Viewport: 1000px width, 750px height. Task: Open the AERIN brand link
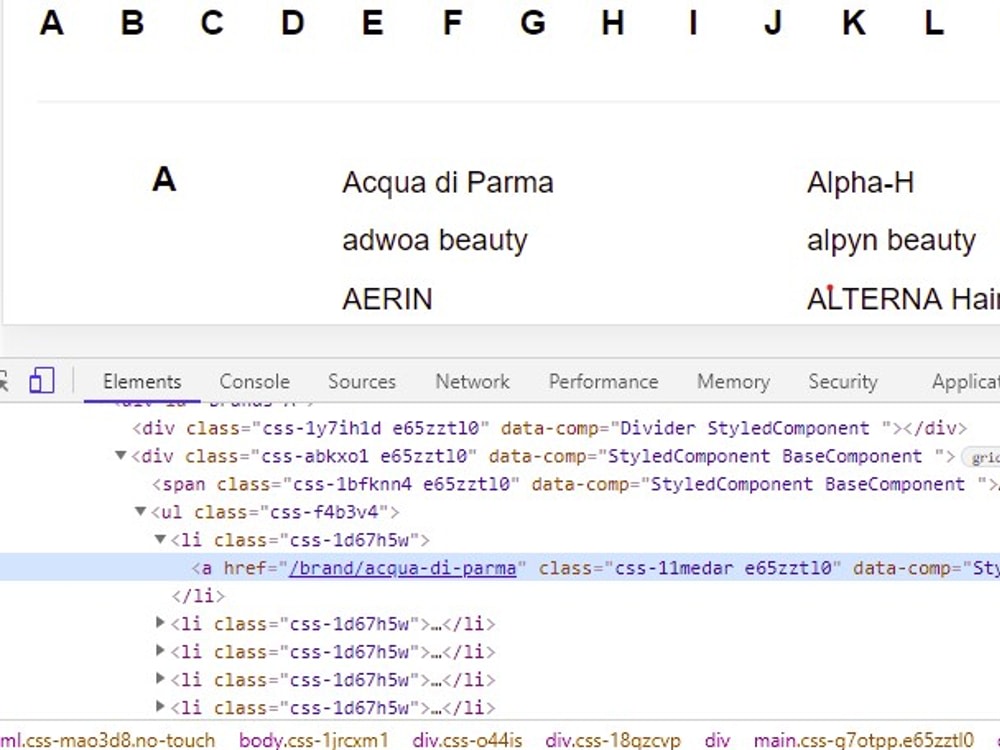pos(387,299)
